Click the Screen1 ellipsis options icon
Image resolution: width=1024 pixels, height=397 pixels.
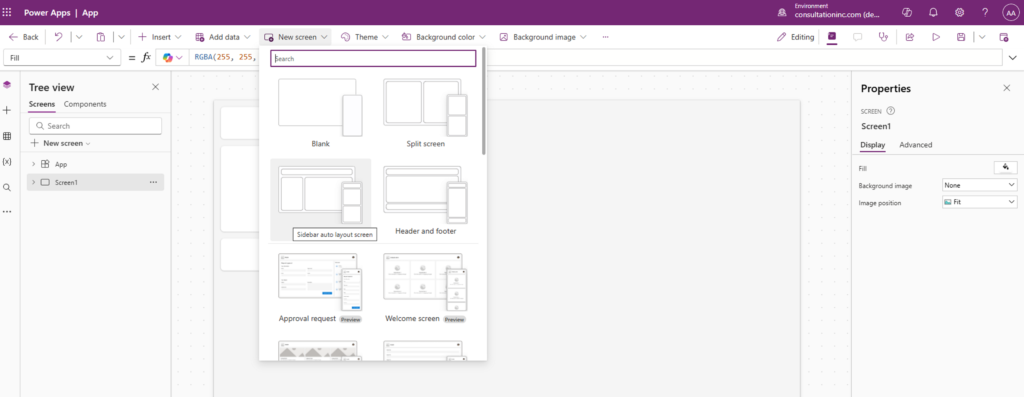tap(153, 182)
